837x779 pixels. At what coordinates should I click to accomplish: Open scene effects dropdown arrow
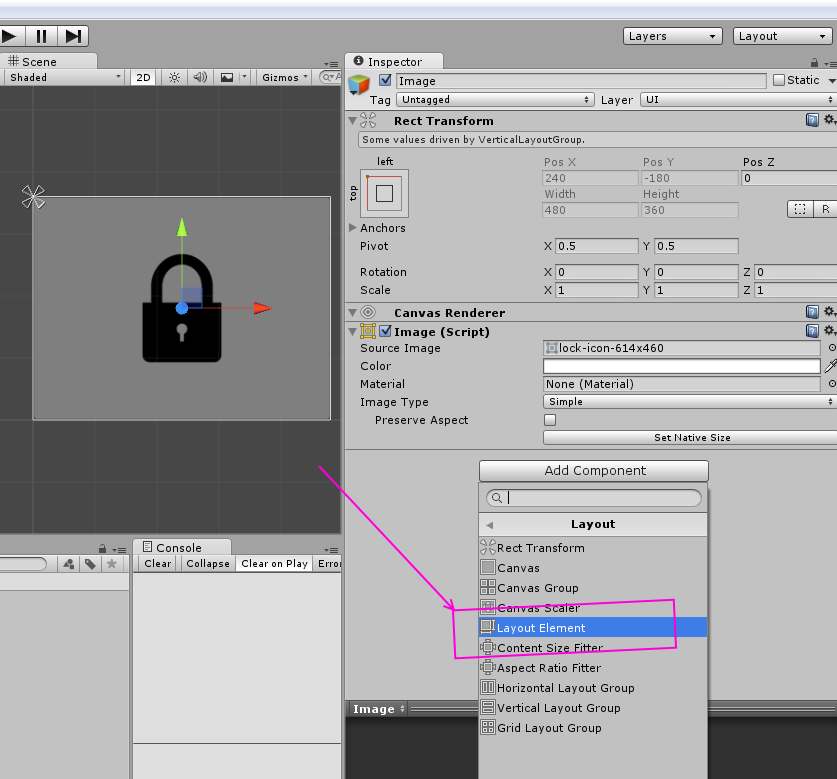click(x=244, y=77)
